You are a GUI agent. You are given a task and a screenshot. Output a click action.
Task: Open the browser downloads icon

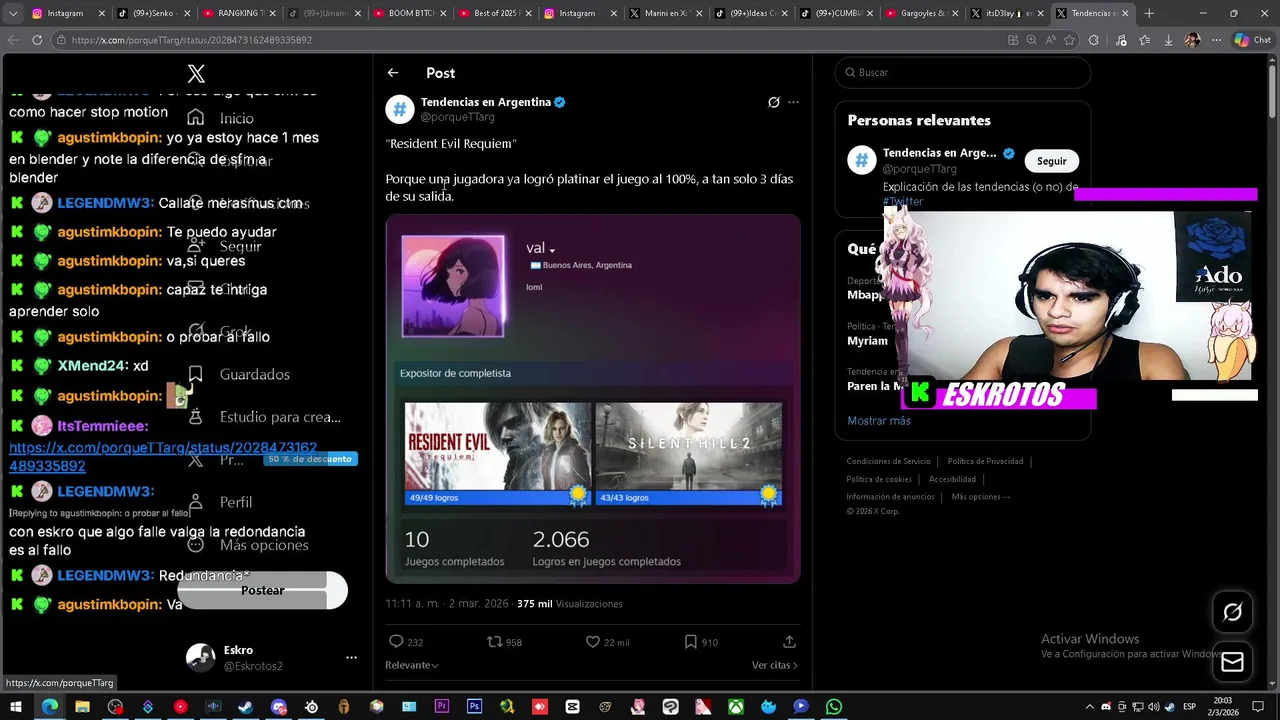[1168, 40]
